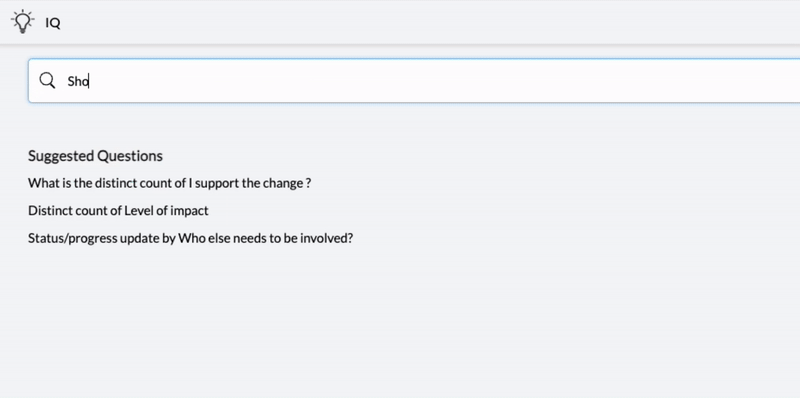
Task: Select 'What is the distinct count of I support the change ?'
Action: (x=169, y=183)
